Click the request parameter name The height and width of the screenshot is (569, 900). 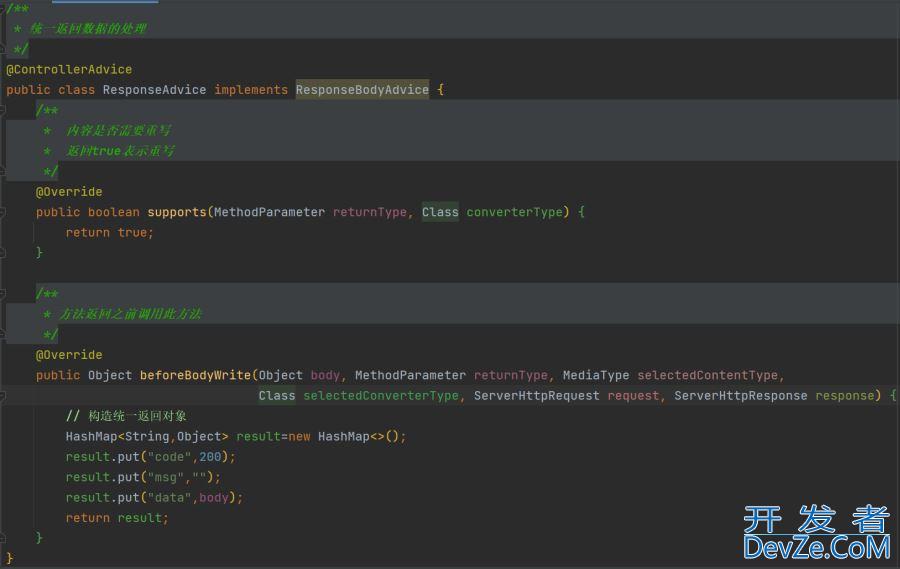point(633,396)
